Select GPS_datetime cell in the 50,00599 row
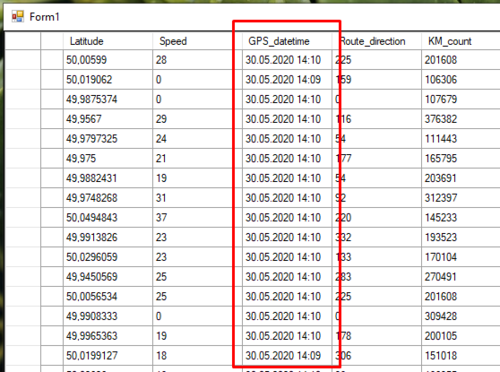The height and width of the screenshot is (372, 500). click(287, 60)
